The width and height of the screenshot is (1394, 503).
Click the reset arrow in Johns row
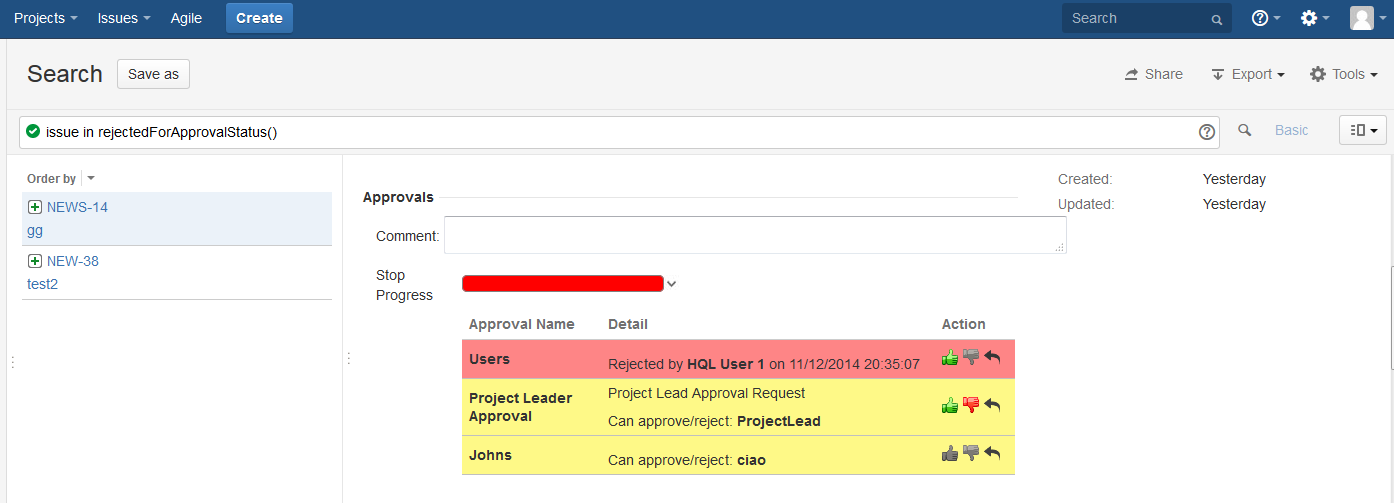click(x=992, y=454)
